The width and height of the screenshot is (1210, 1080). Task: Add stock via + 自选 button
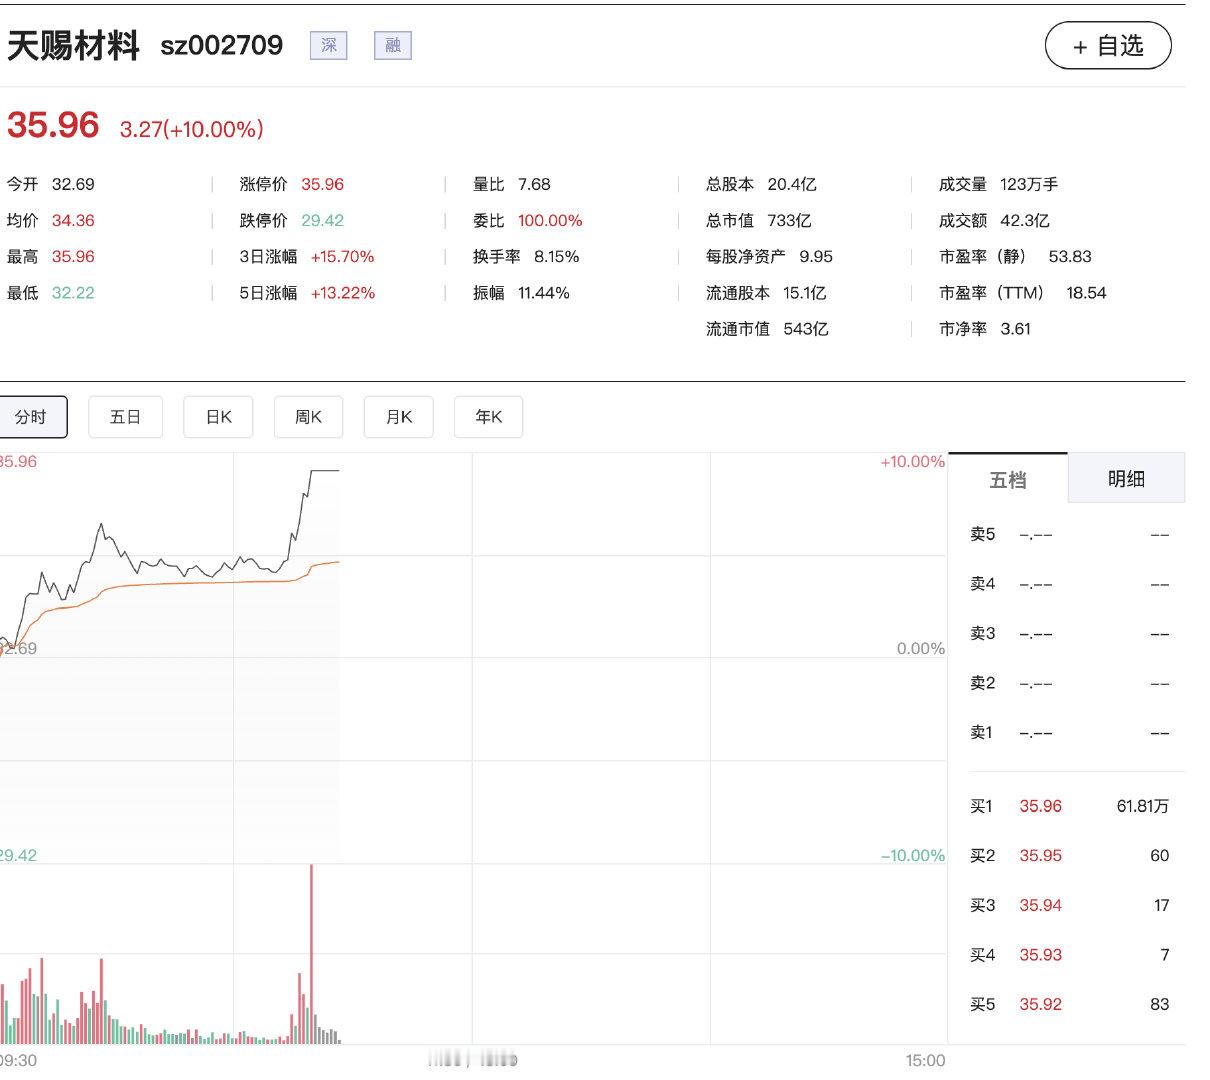(x=1108, y=46)
